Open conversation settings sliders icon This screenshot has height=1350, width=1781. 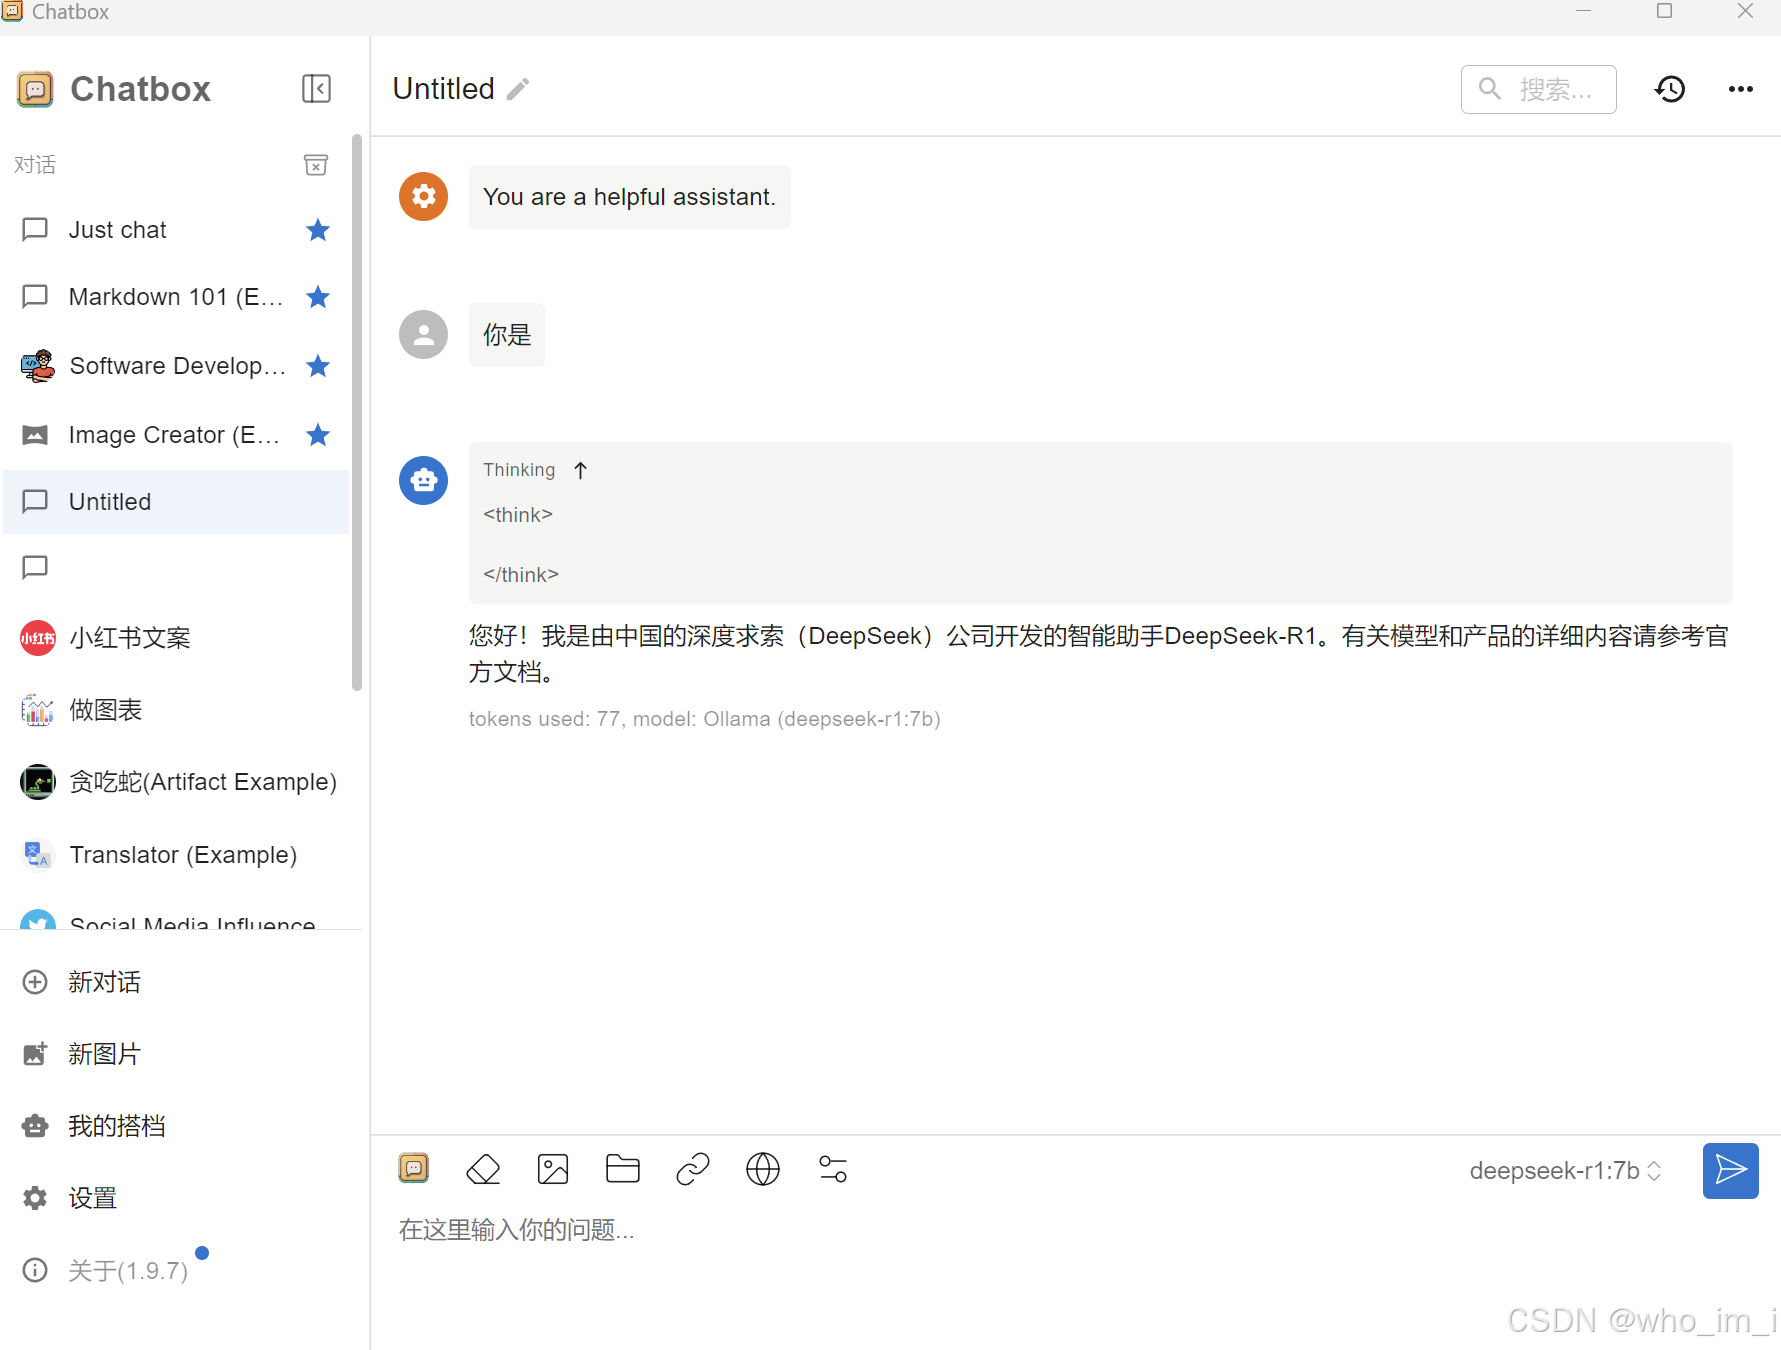[833, 1168]
